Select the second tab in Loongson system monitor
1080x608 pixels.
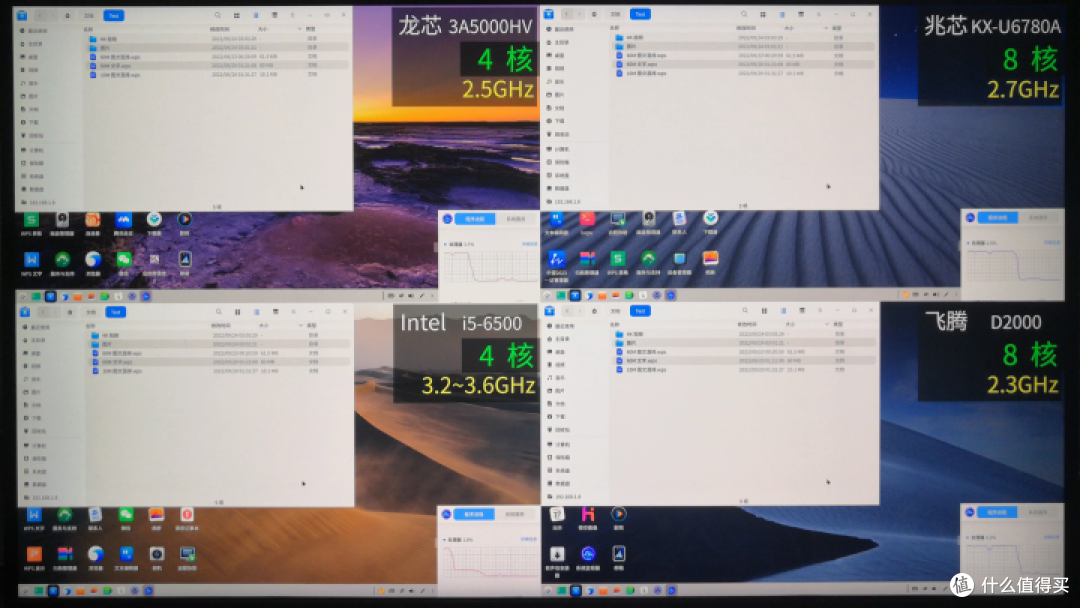515,219
